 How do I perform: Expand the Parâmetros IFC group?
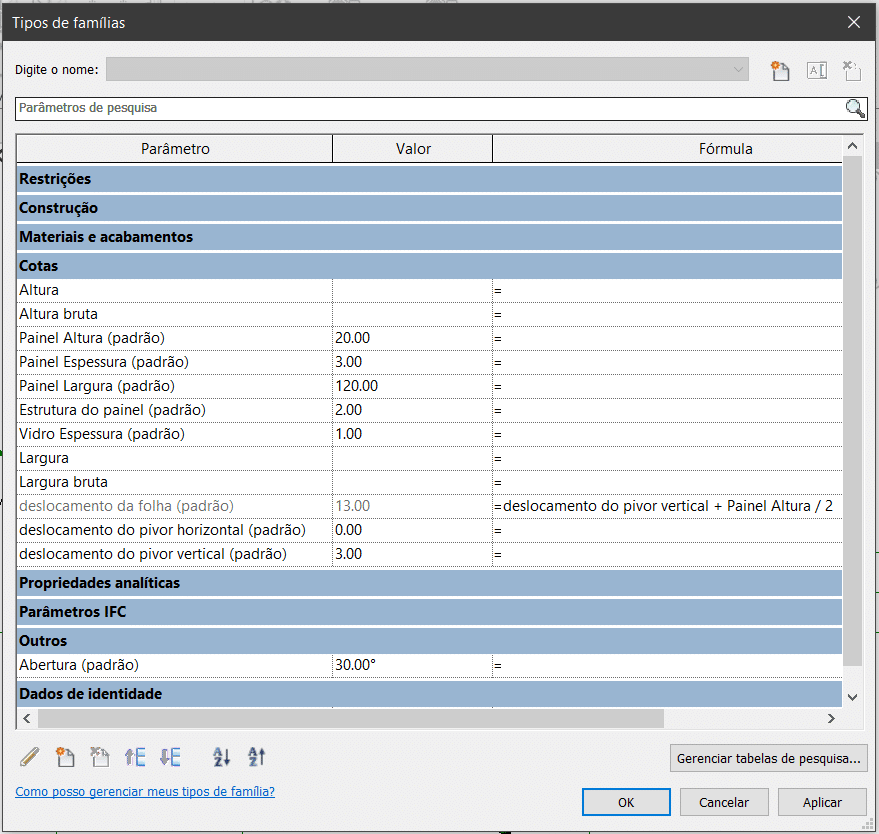[x=429, y=612]
